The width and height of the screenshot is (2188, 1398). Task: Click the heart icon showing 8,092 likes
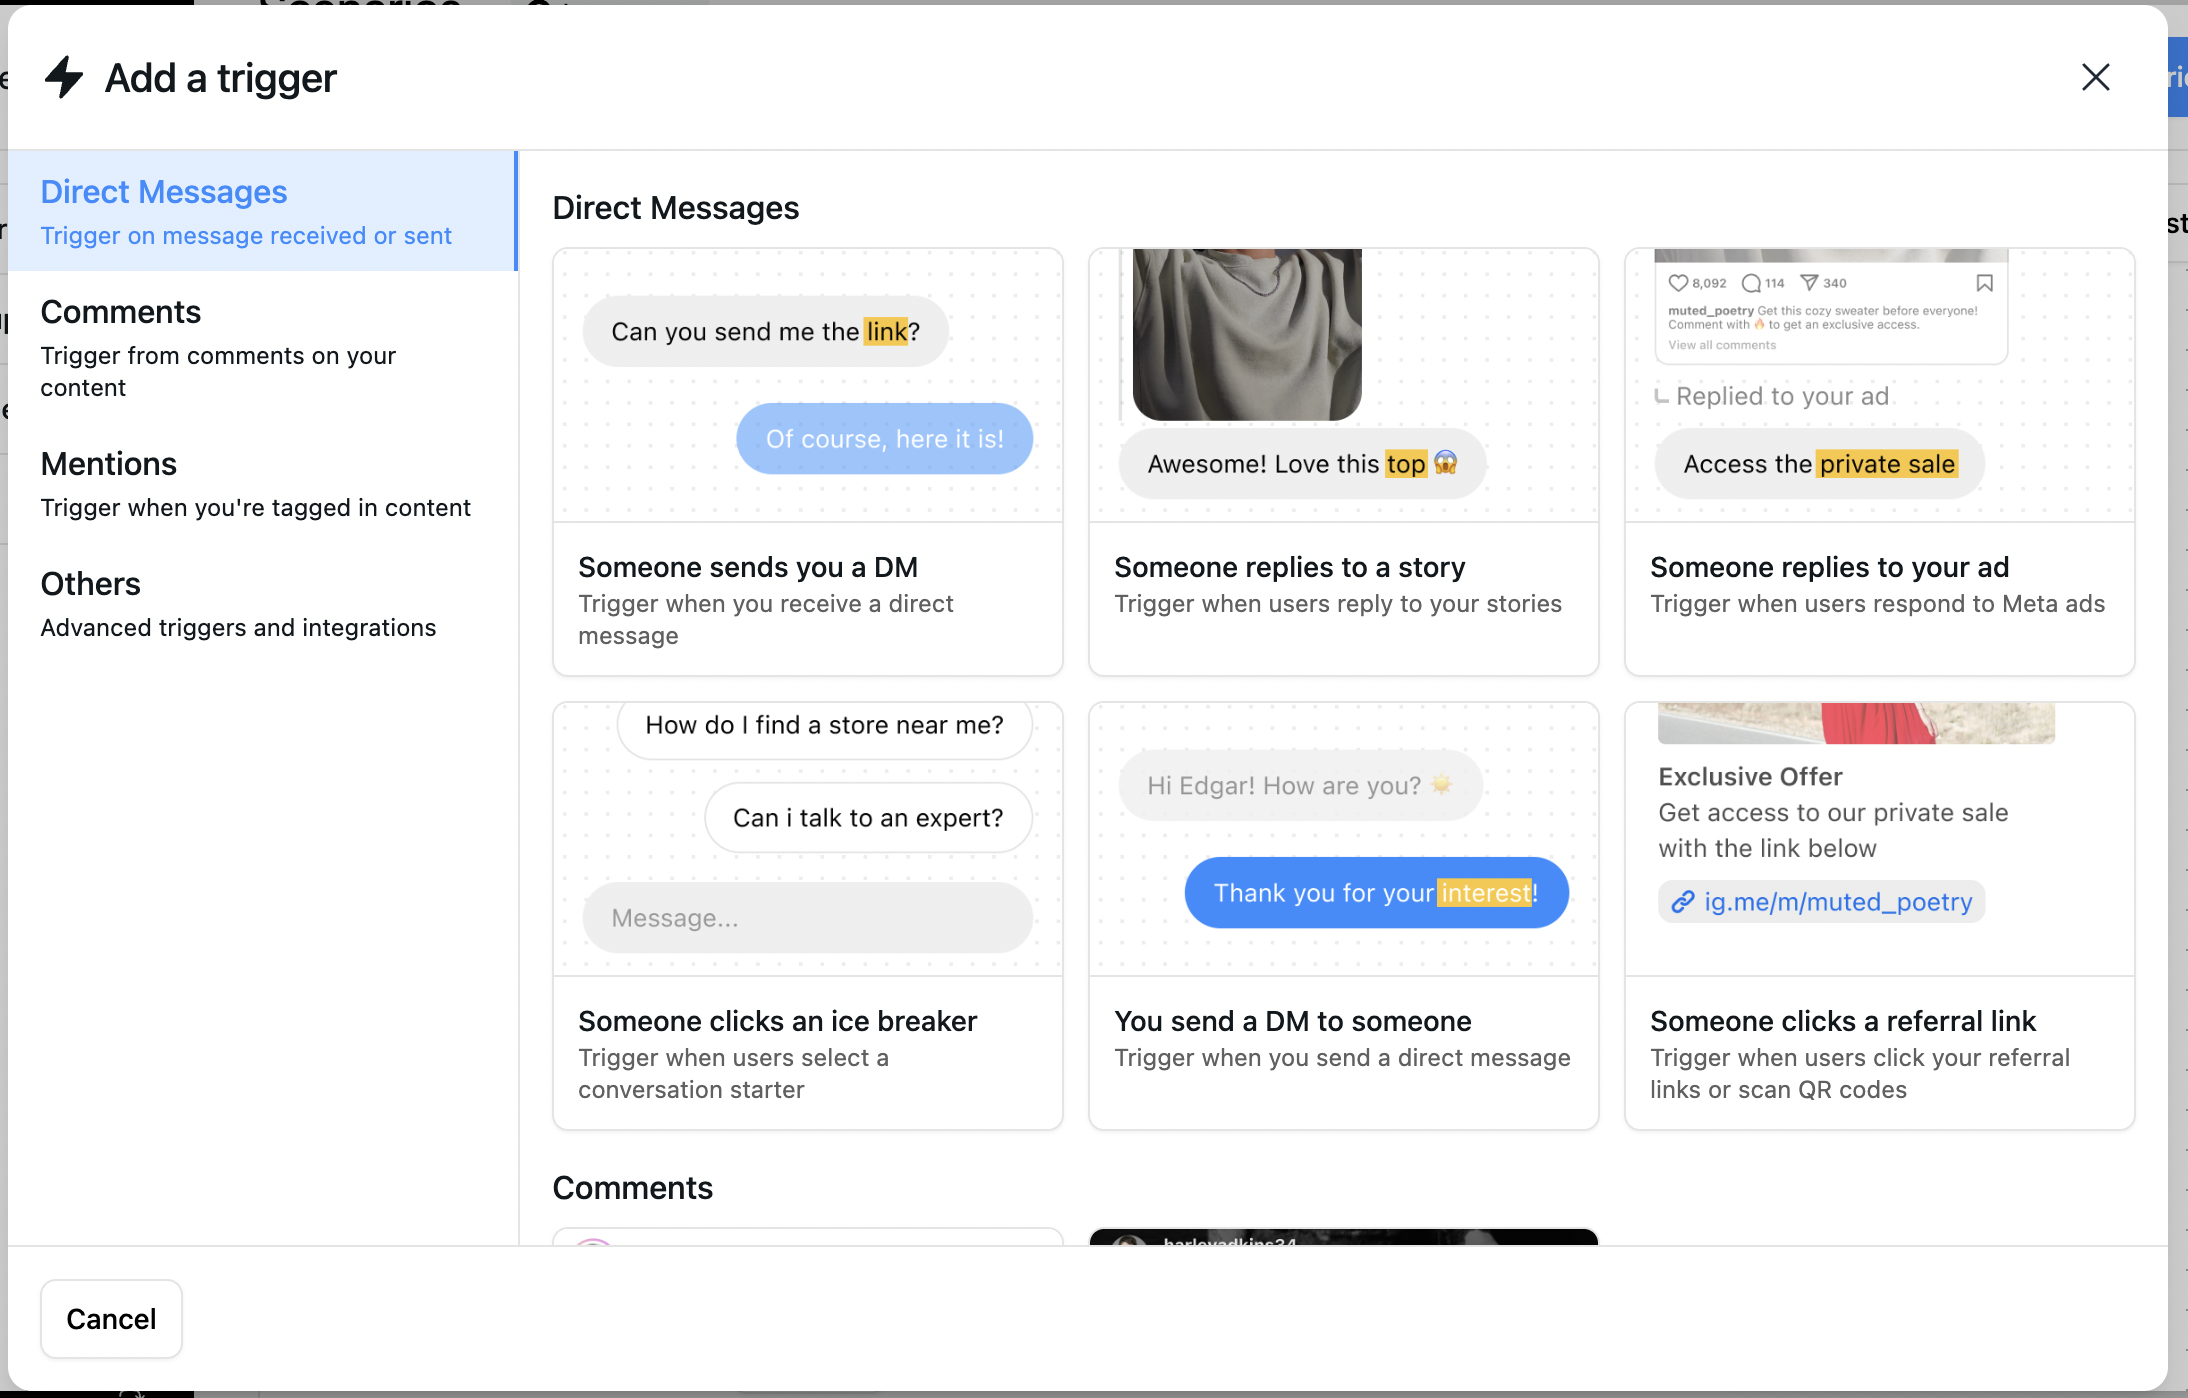(1678, 283)
